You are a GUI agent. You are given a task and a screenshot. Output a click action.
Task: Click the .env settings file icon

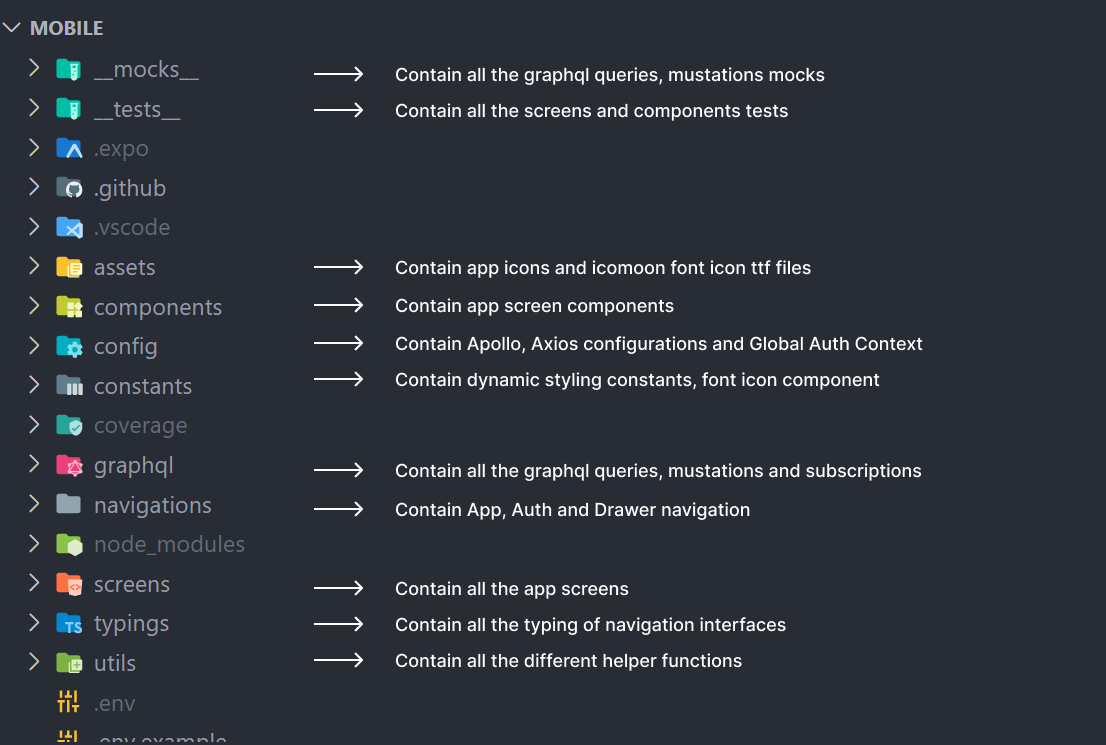(x=68, y=702)
